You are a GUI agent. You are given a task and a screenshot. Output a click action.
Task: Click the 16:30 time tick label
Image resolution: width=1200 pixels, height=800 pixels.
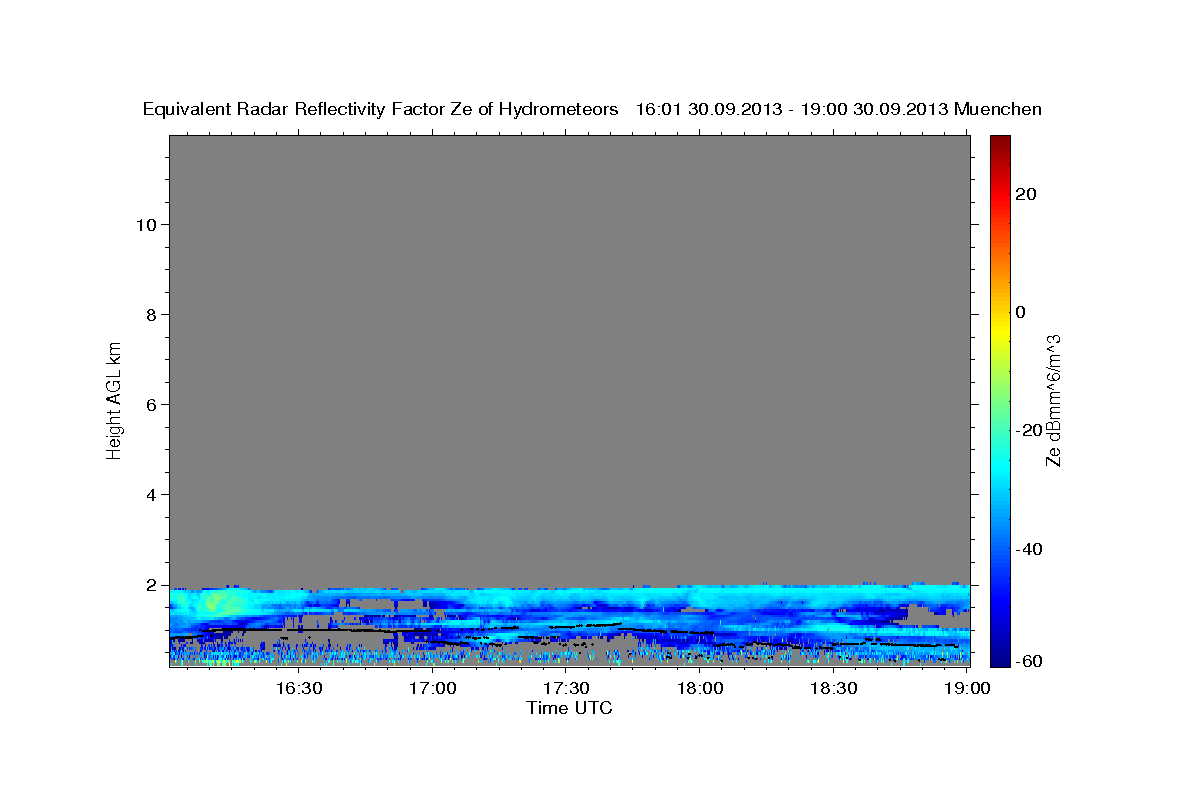299,689
